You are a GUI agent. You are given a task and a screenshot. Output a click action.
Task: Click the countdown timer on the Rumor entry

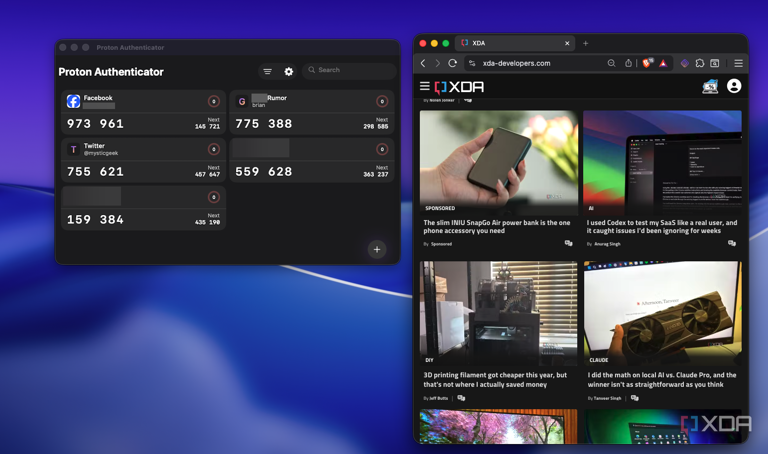(x=382, y=101)
